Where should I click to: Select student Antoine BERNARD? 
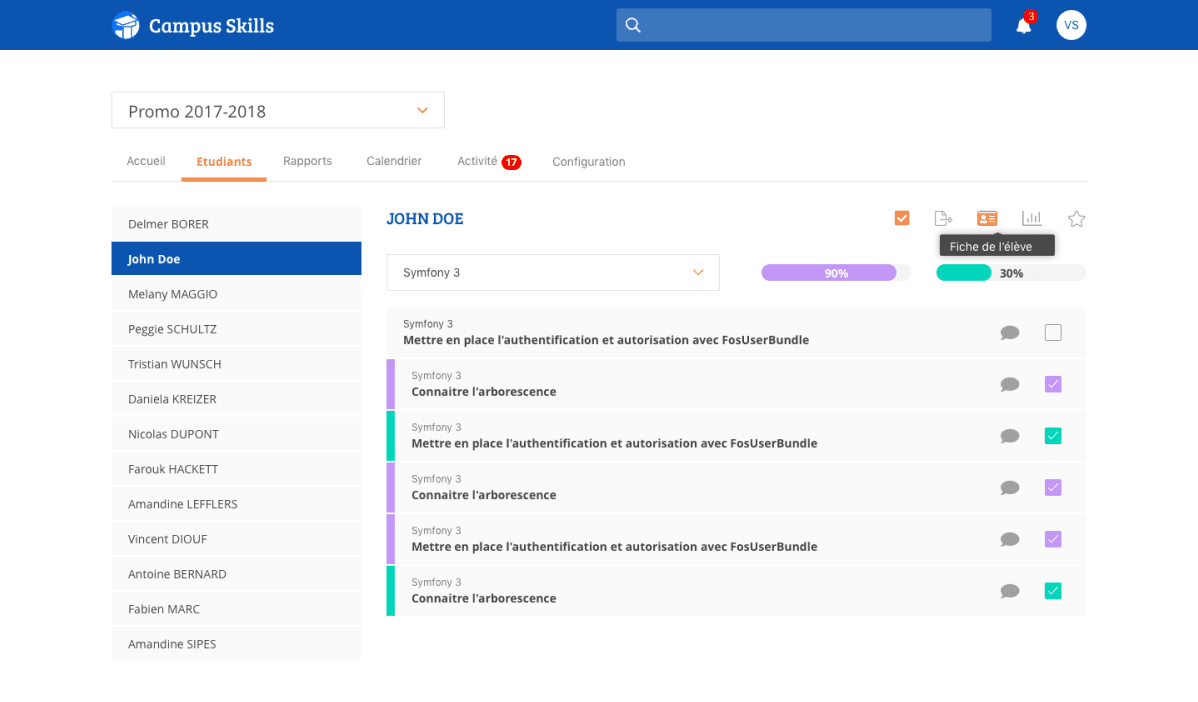point(236,574)
